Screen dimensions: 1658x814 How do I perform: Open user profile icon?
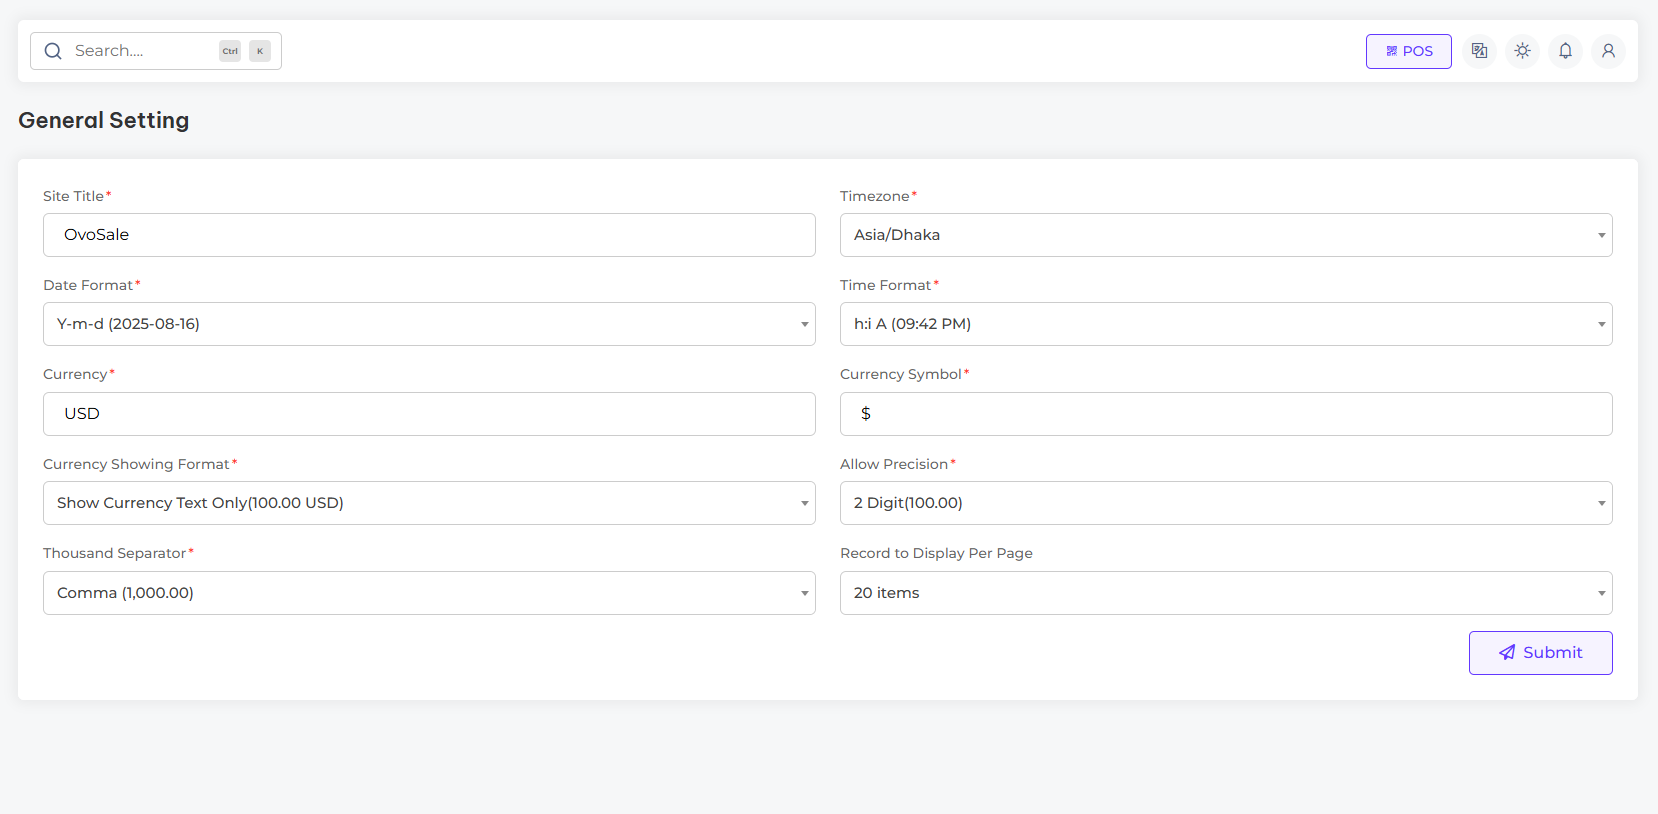[x=1608, y=51]
